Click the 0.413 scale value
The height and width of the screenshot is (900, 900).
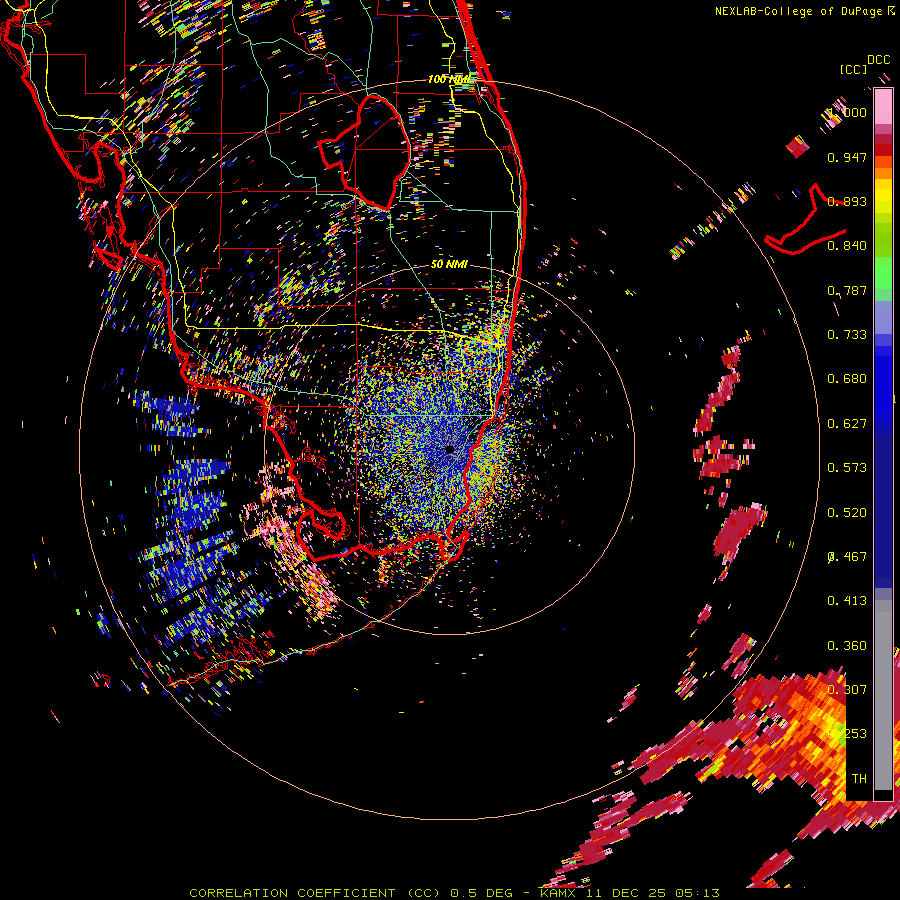[x=847, y=601]
